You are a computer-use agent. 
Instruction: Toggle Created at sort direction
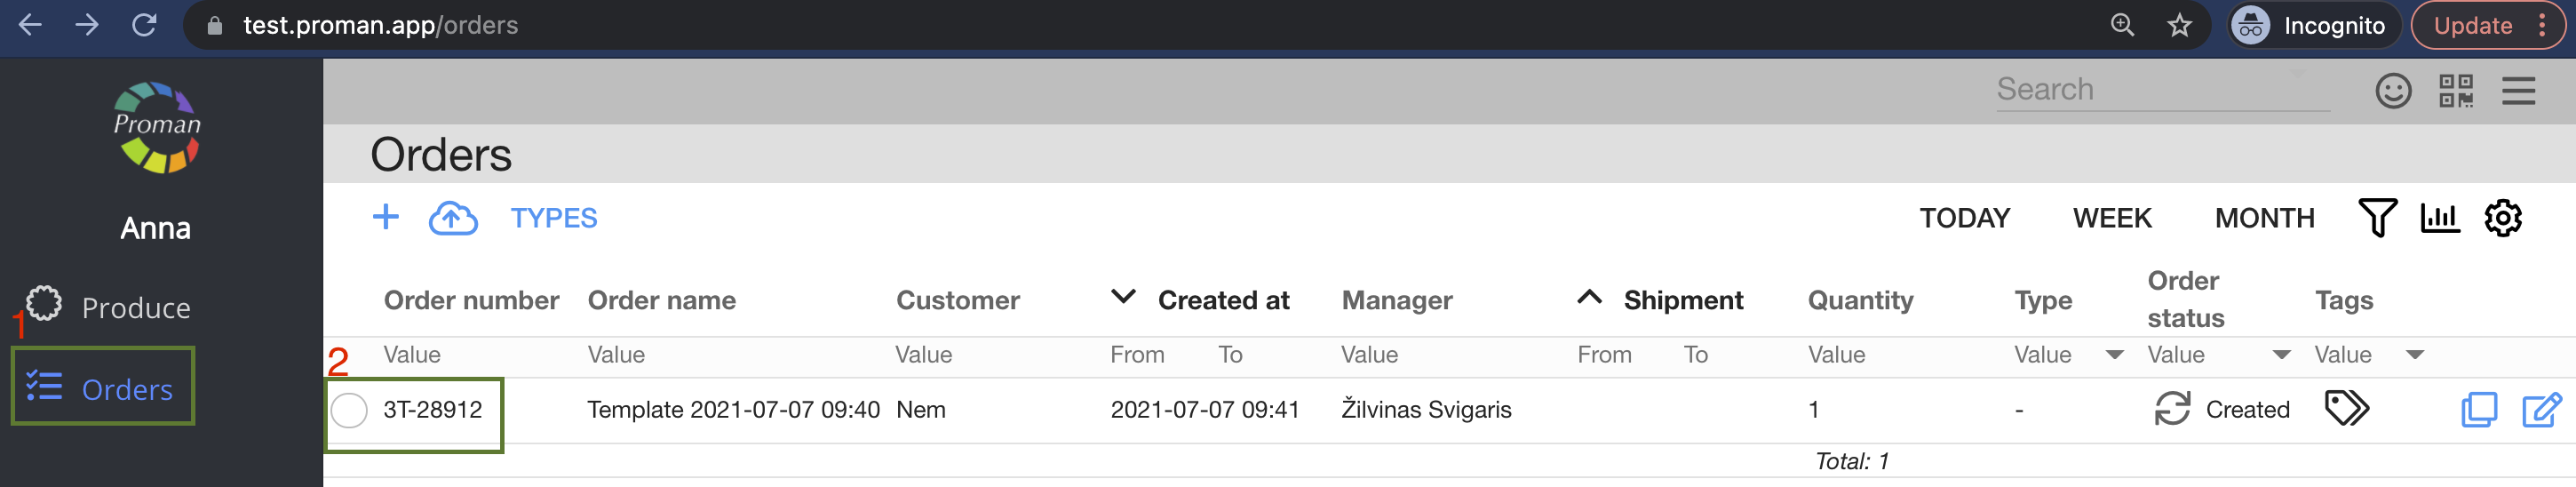click(x=1123, y=297)
